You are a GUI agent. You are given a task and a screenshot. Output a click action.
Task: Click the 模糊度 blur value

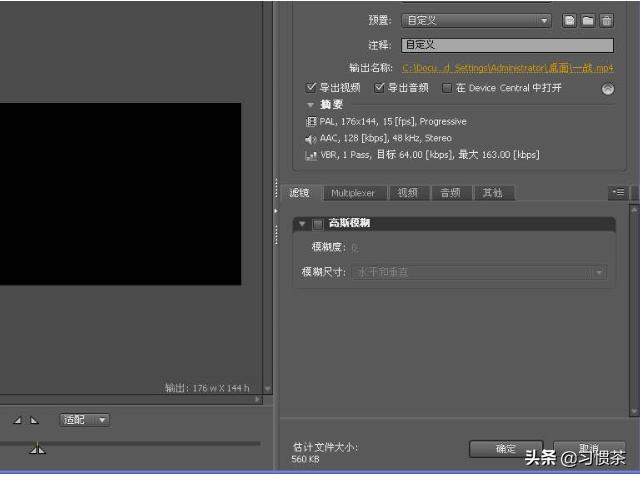(354, 247)
